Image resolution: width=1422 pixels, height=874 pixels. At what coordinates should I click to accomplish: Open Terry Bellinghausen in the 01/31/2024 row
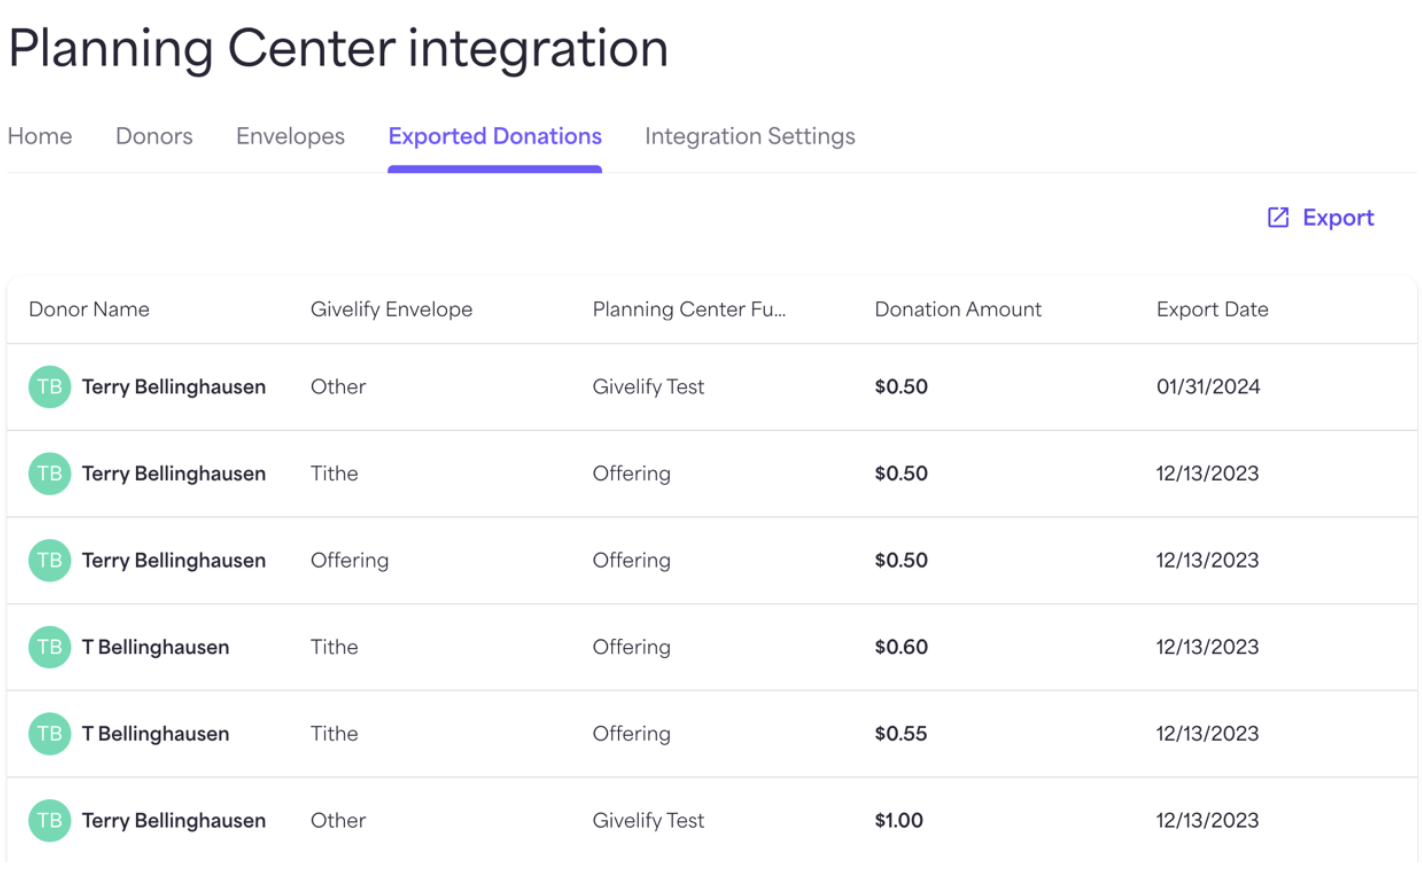pos(174,387)
